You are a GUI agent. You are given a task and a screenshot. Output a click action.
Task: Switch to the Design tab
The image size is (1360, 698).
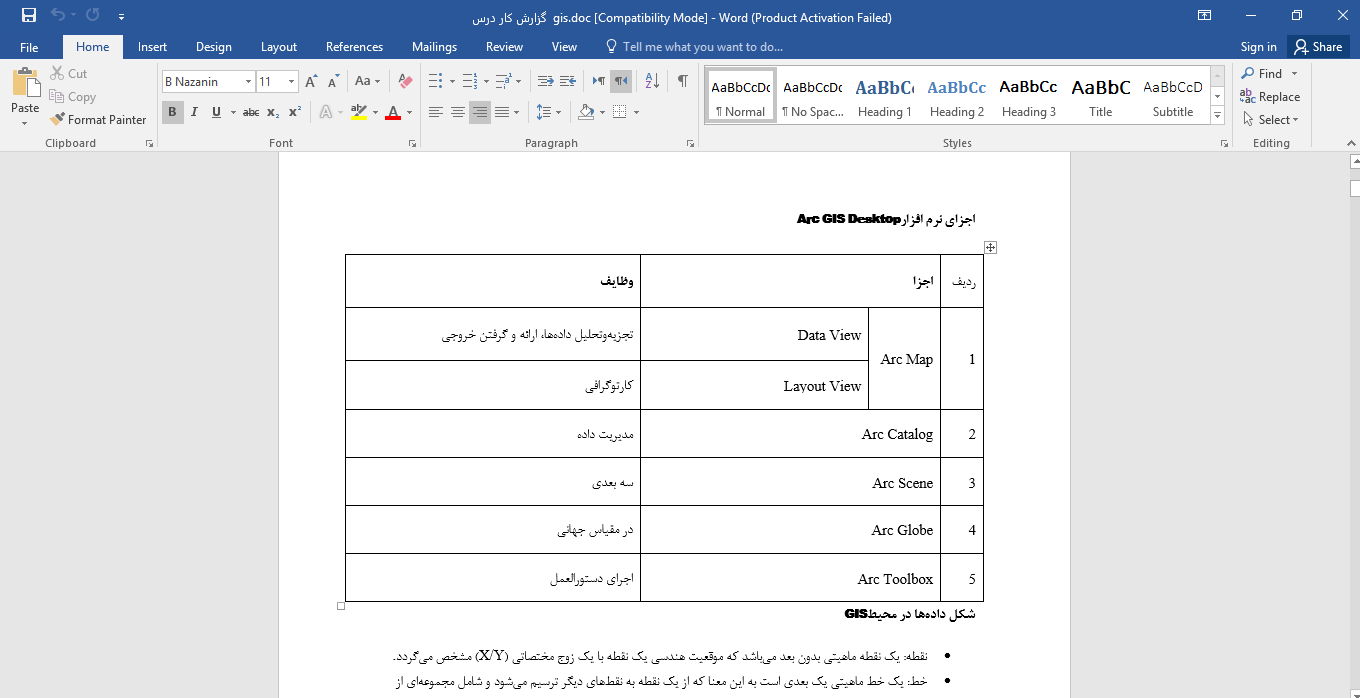(214, 46)
